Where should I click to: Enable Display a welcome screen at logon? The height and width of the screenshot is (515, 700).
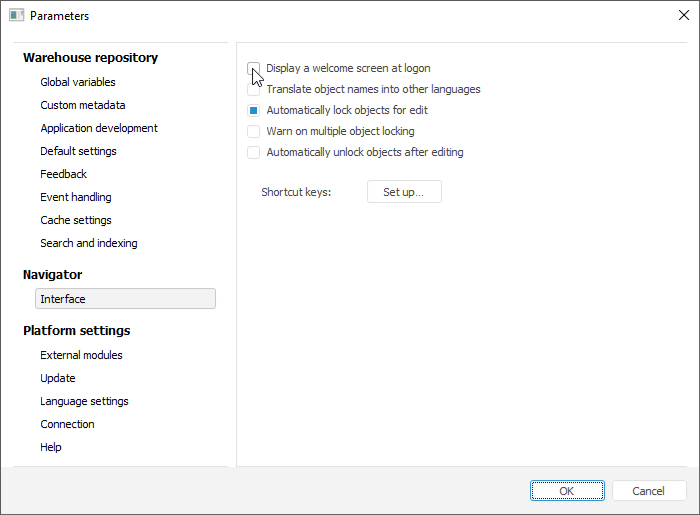(254, 68)
